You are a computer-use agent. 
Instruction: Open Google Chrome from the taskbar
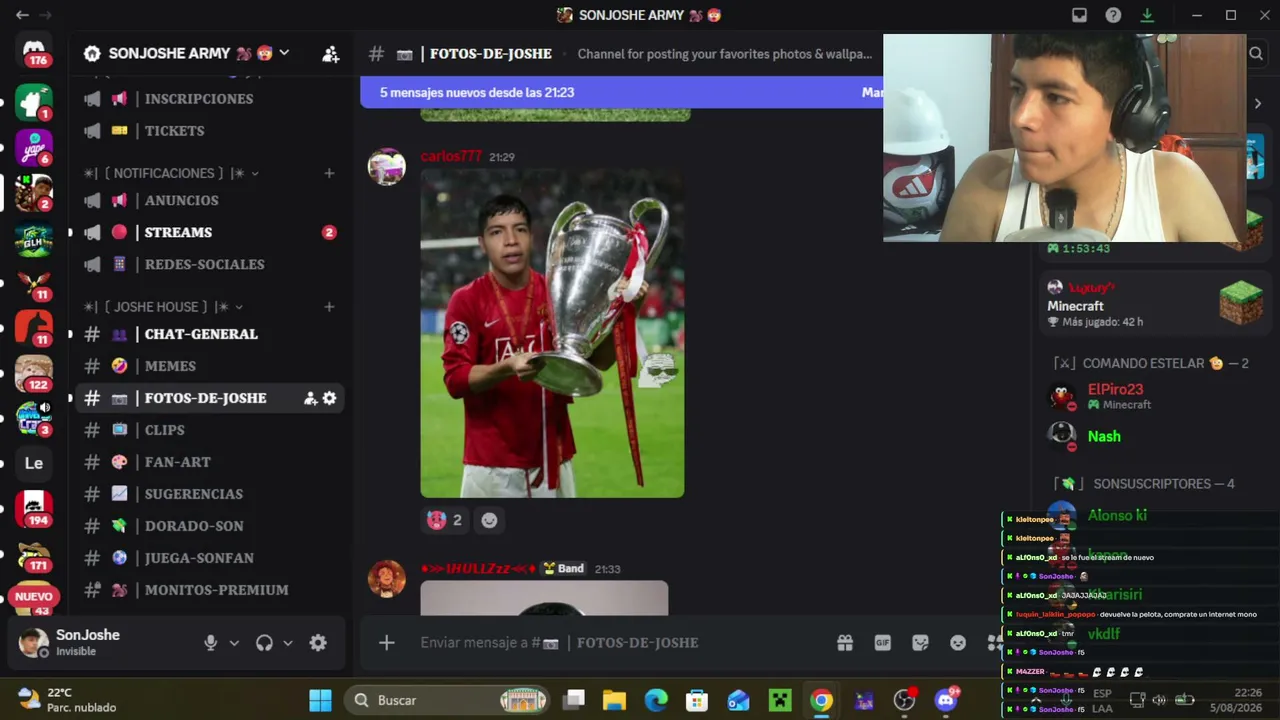click(x=821, y=700)
